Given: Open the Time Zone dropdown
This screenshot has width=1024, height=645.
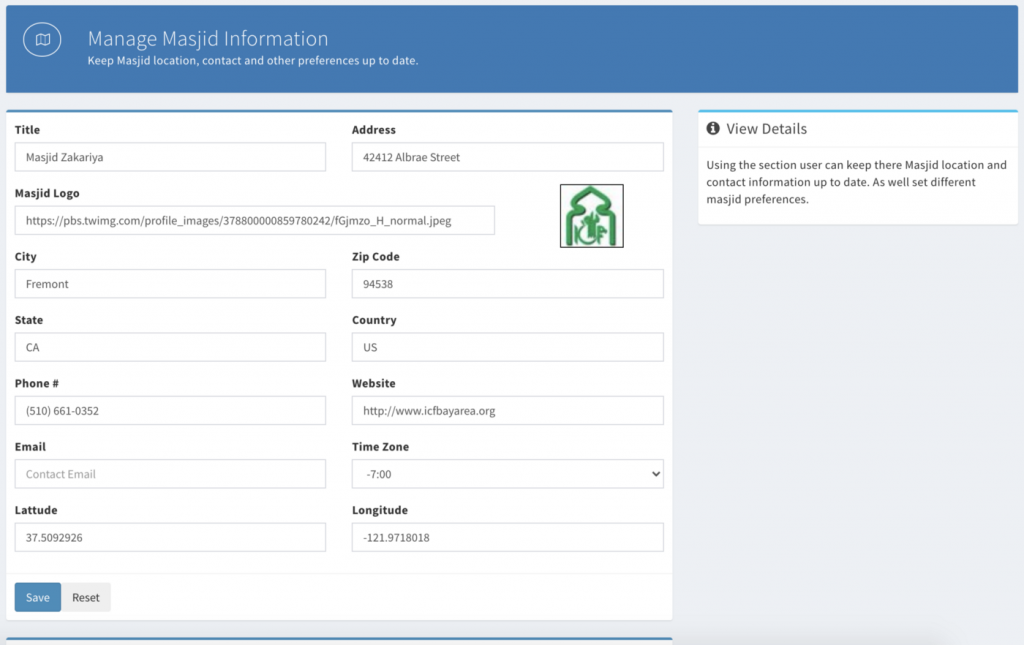Looking at the screenshot, I should click(x=507, y=474).
